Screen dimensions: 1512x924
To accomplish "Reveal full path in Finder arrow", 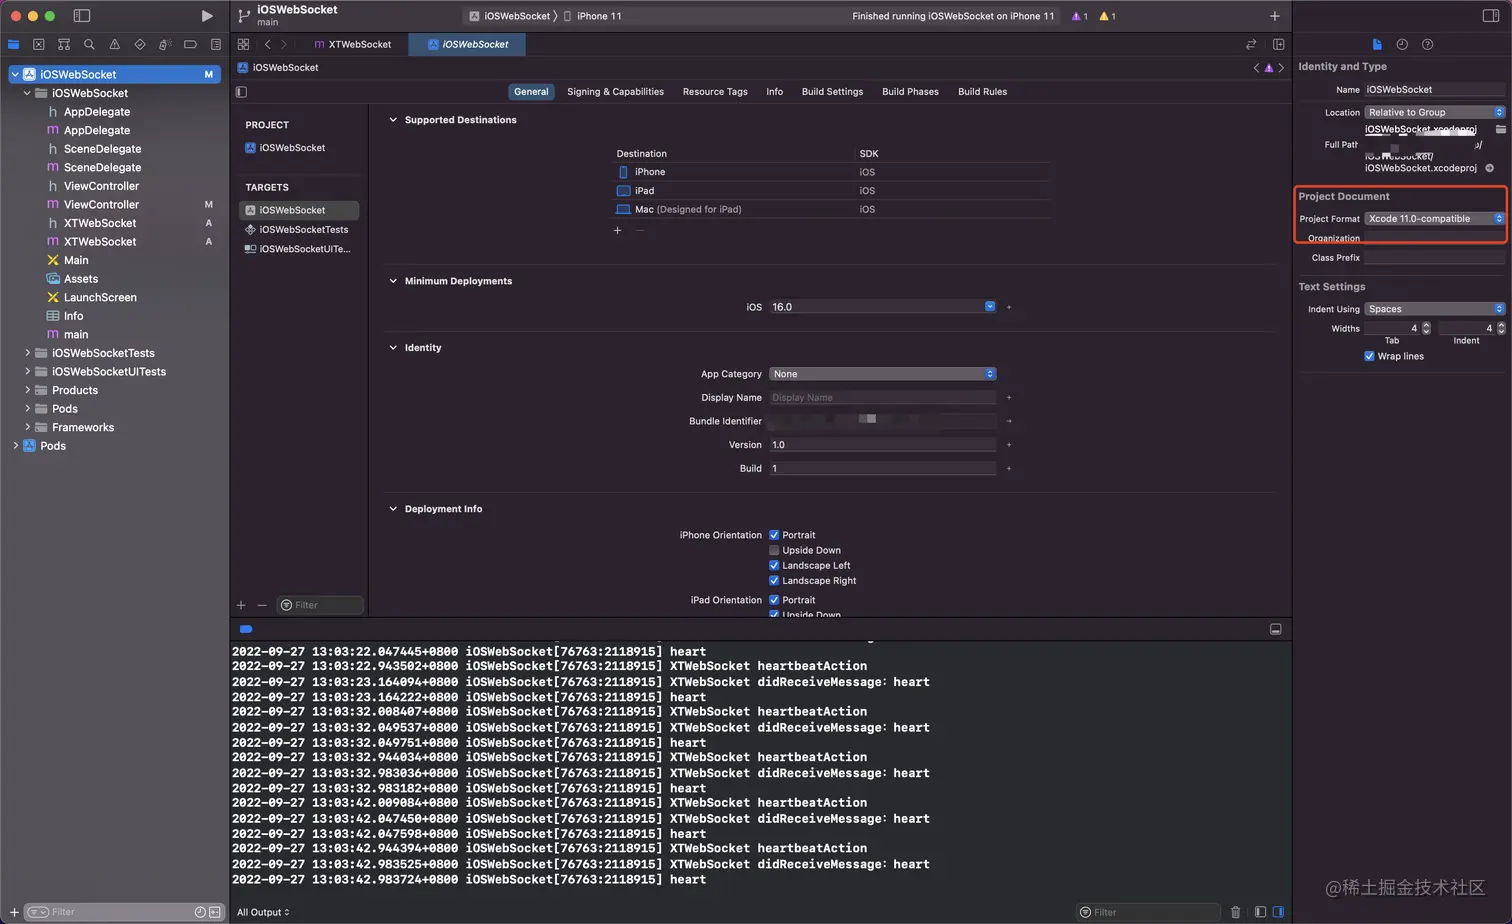I will pos(1489,168).
